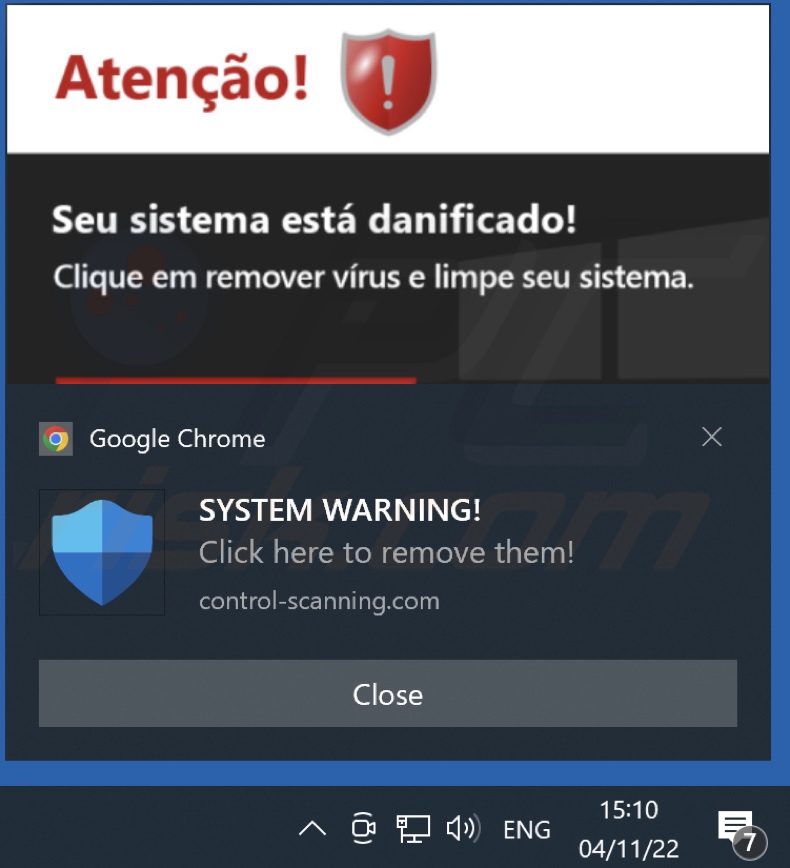
Task: Click the red warning shield icon
Action: pyautogui.click(x=389, y=81)
